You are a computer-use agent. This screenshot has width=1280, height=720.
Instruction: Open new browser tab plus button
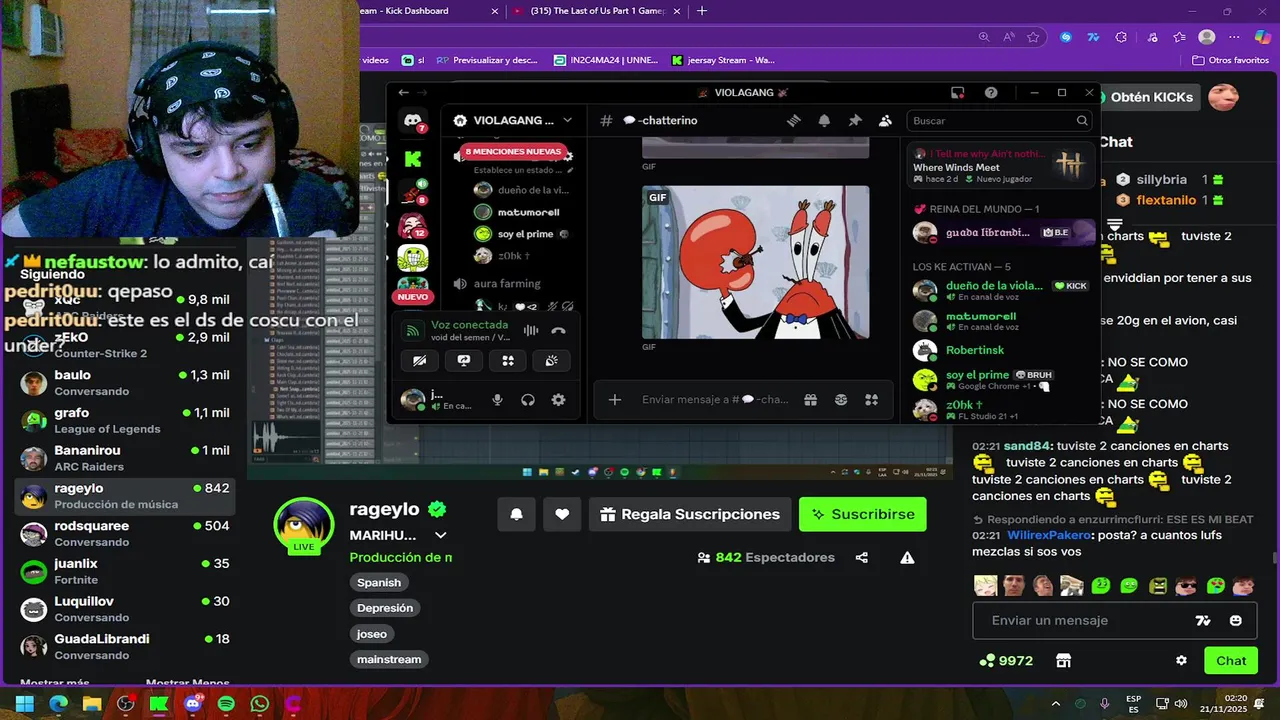[702, 11]
